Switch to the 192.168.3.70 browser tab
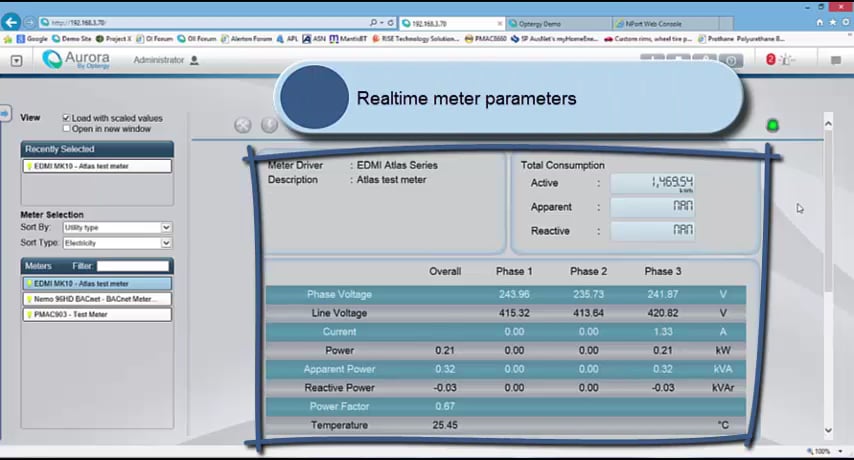The image size is (854, 460). [x=451, y=23]
